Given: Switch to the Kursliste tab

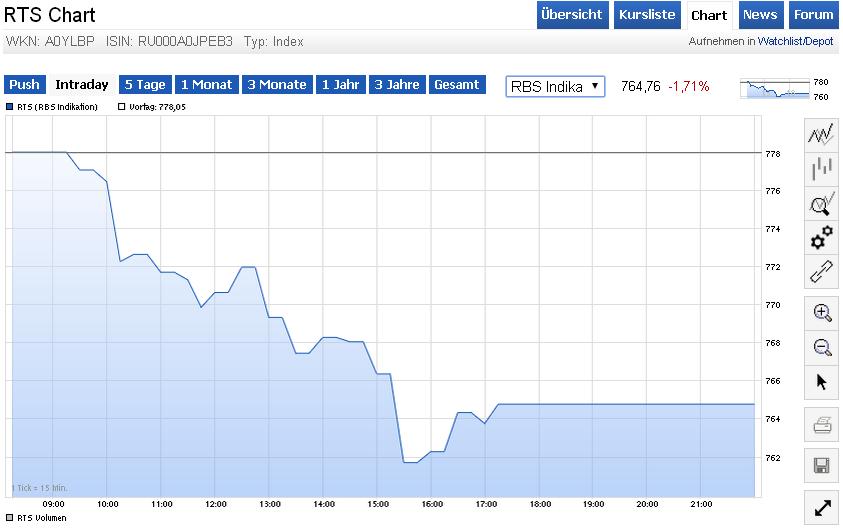Looking at the screenshot, I should (646, 15).
